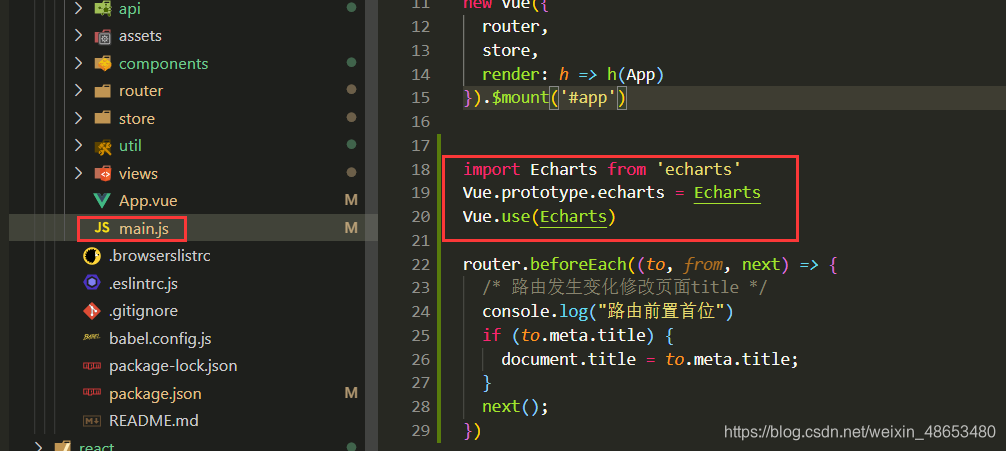Click the ESLint icon of .eslintrc.js

[x=92, y=283]
